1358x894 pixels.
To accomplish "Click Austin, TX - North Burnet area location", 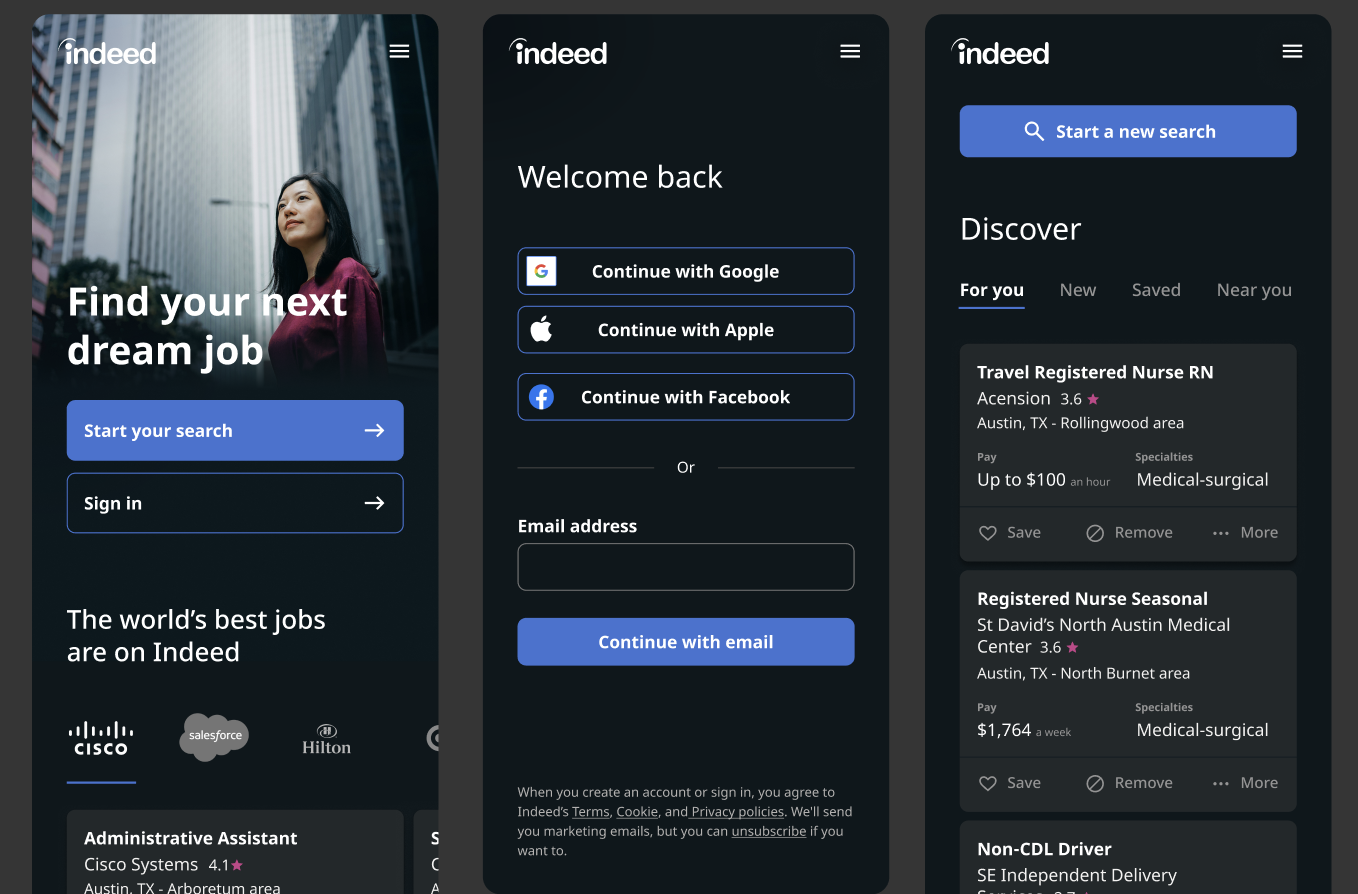I will click(1083, 673).
